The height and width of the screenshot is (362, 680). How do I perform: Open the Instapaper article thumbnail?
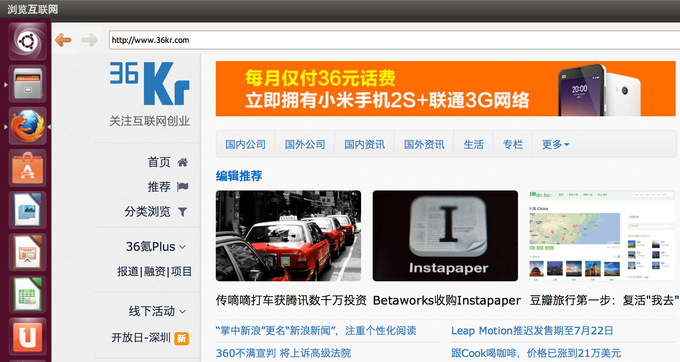[x=445, y=236]
